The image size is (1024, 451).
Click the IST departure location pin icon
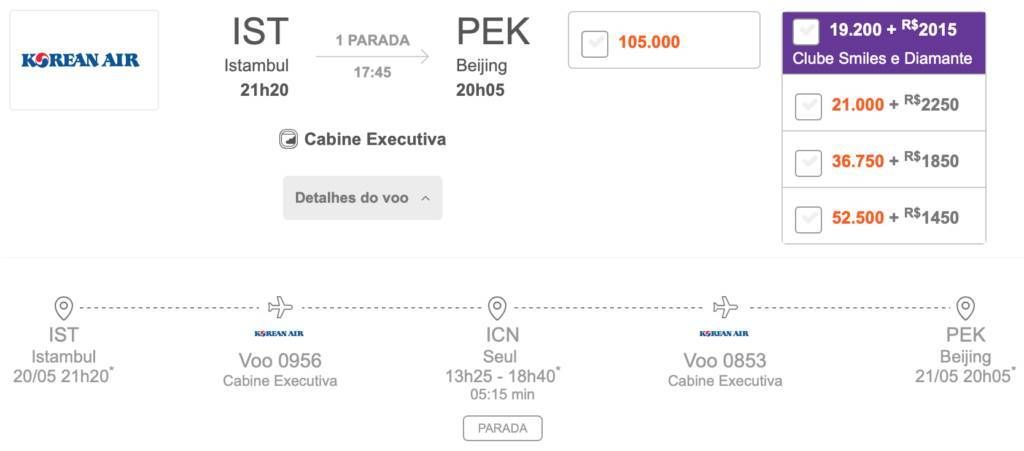click(x=63, y=307)
